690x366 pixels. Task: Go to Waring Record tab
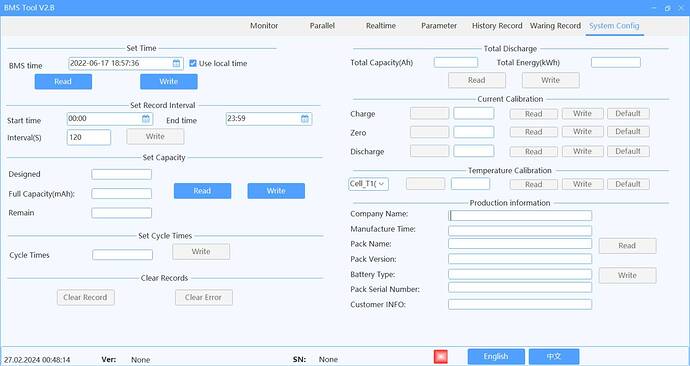pos(555,26)
